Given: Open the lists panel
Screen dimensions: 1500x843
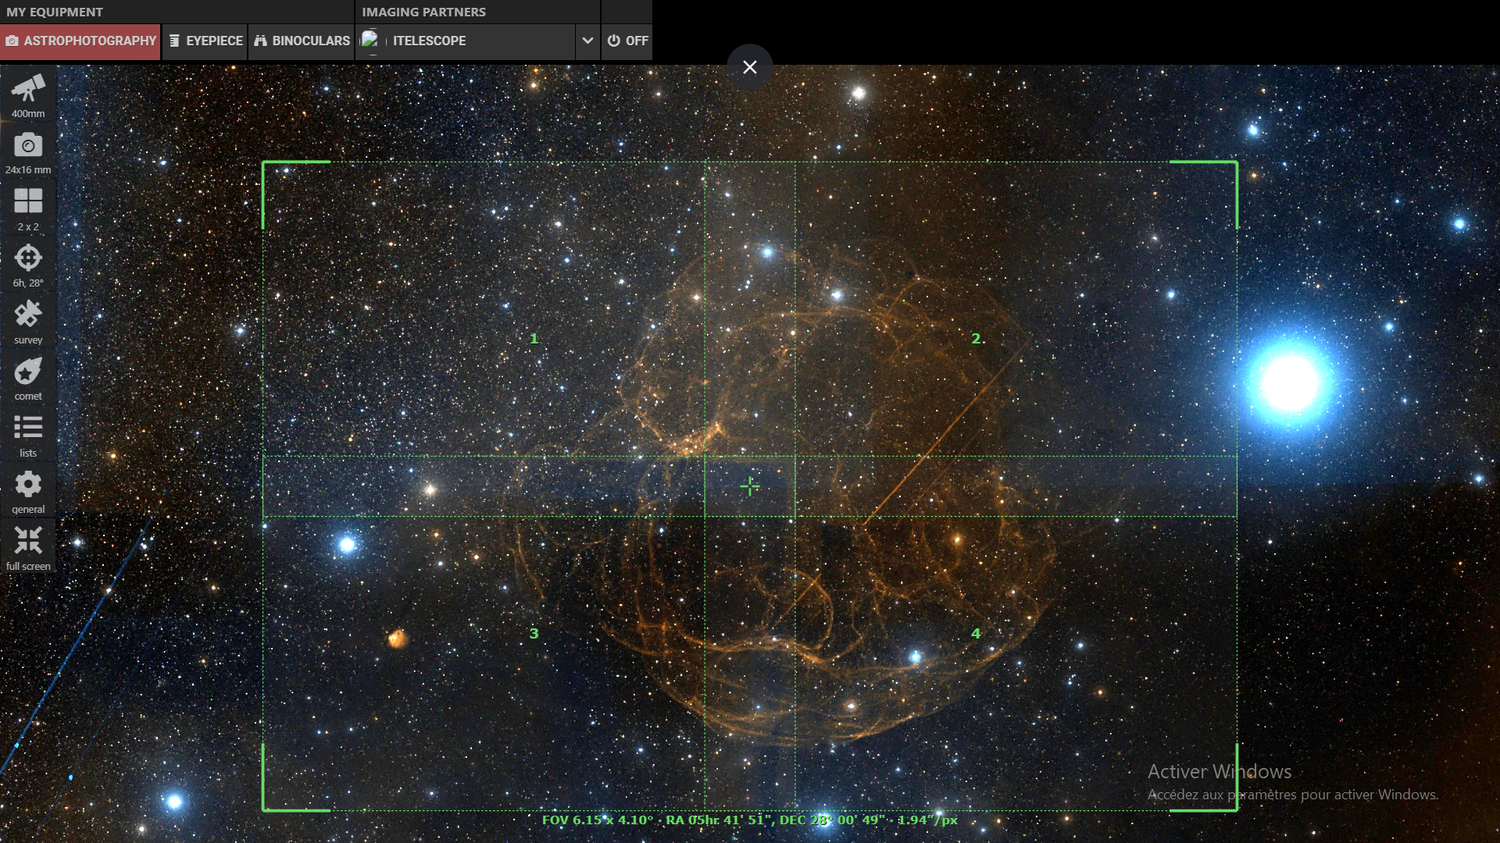Looking at the screenshot, I should pyautogui.click(x=28, y=434).
